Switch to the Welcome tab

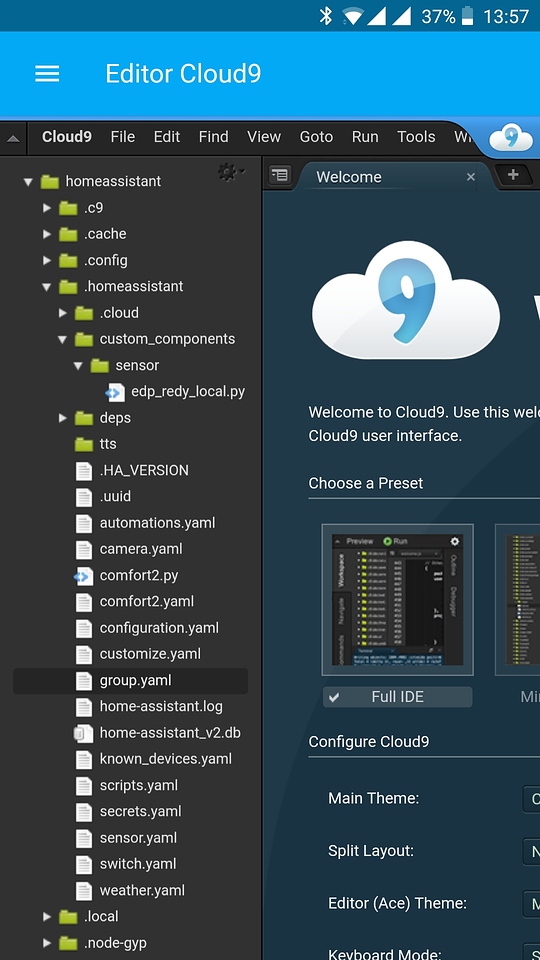point(395,176)
